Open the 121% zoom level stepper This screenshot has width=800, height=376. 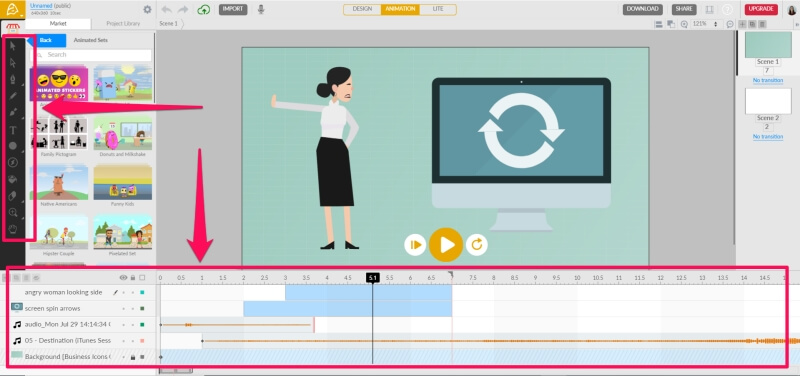click(x=716, y=24)
